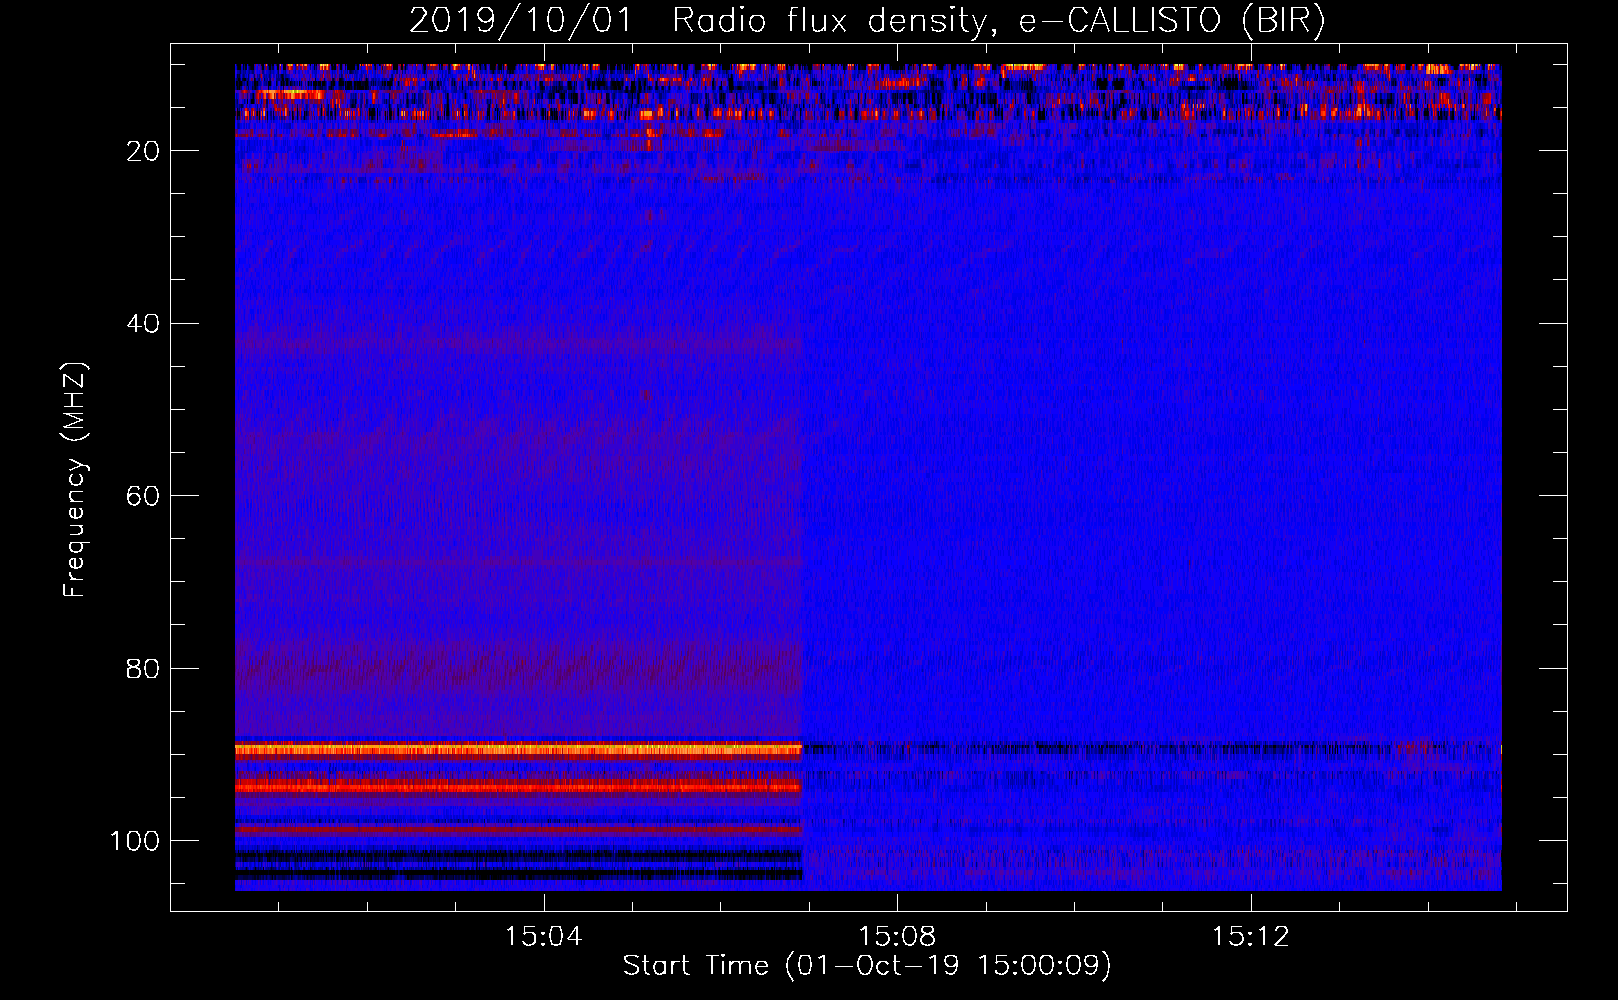The width and height of the screenshot is (1618, 1000).
Task: Select the 20 MHz frequency tick label
Action: [144, 151]
